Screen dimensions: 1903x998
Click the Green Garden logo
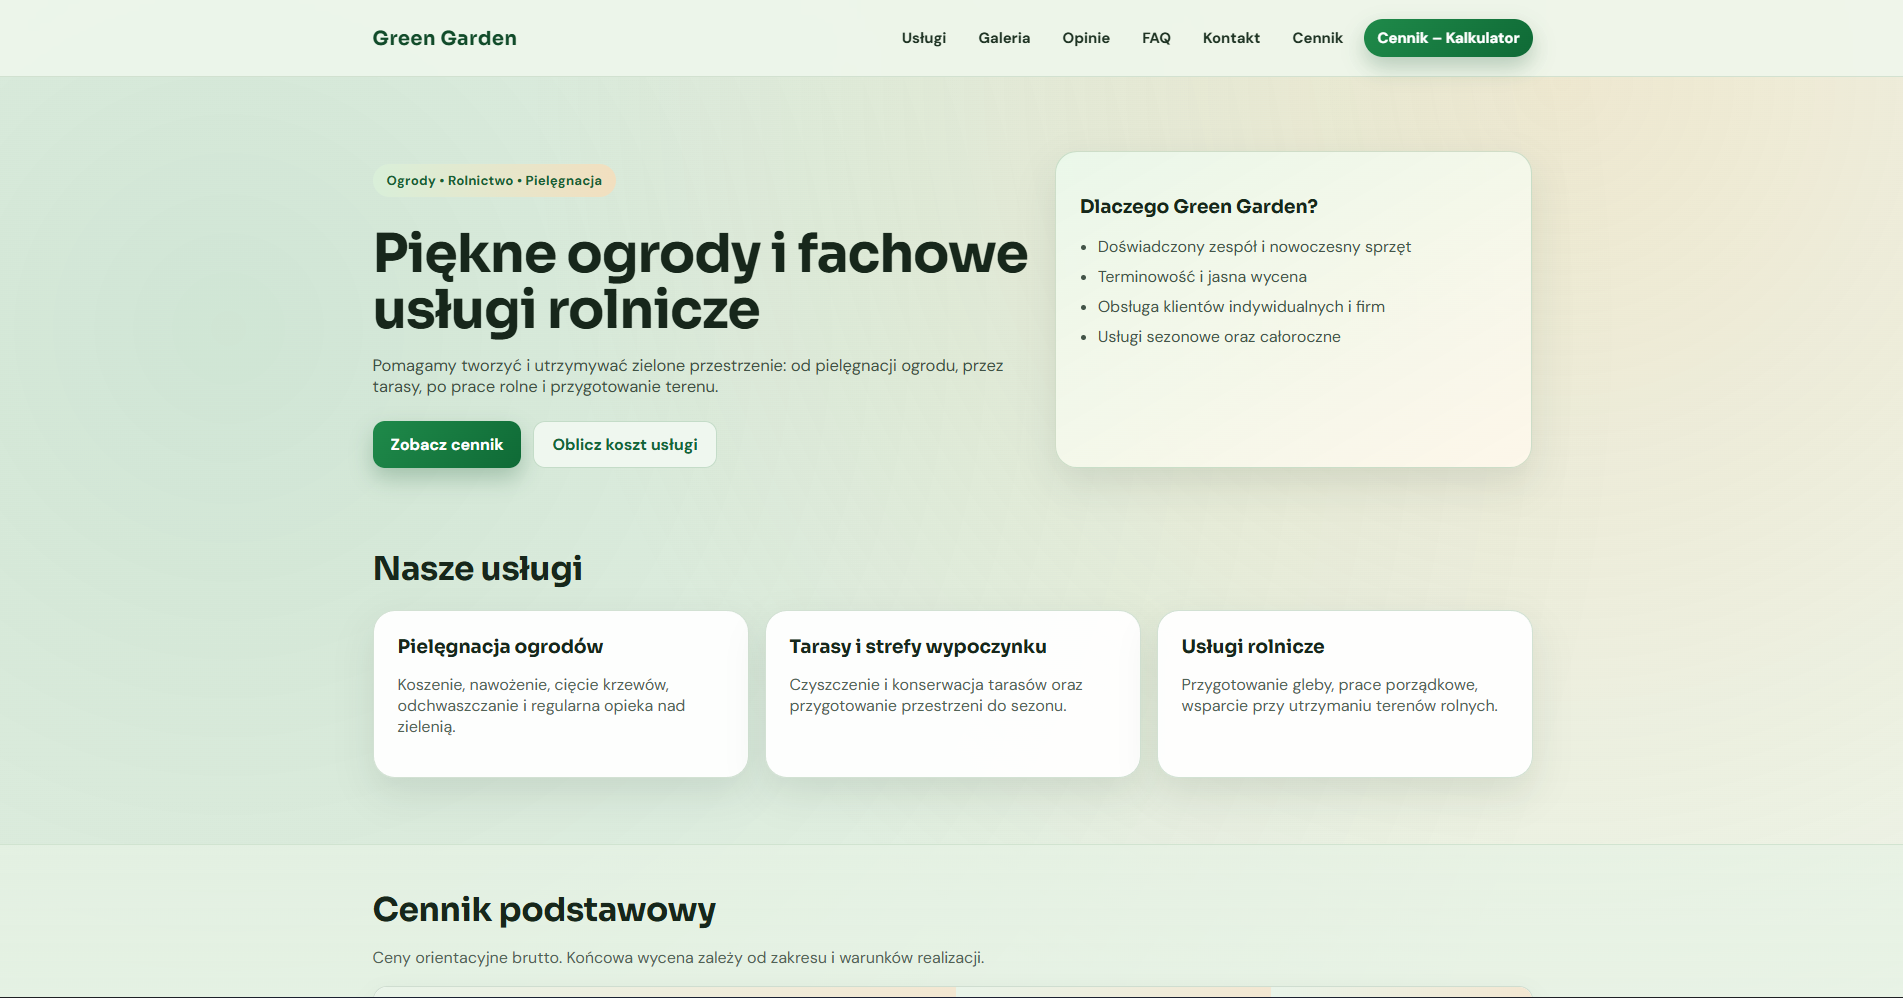pos(444,38)
